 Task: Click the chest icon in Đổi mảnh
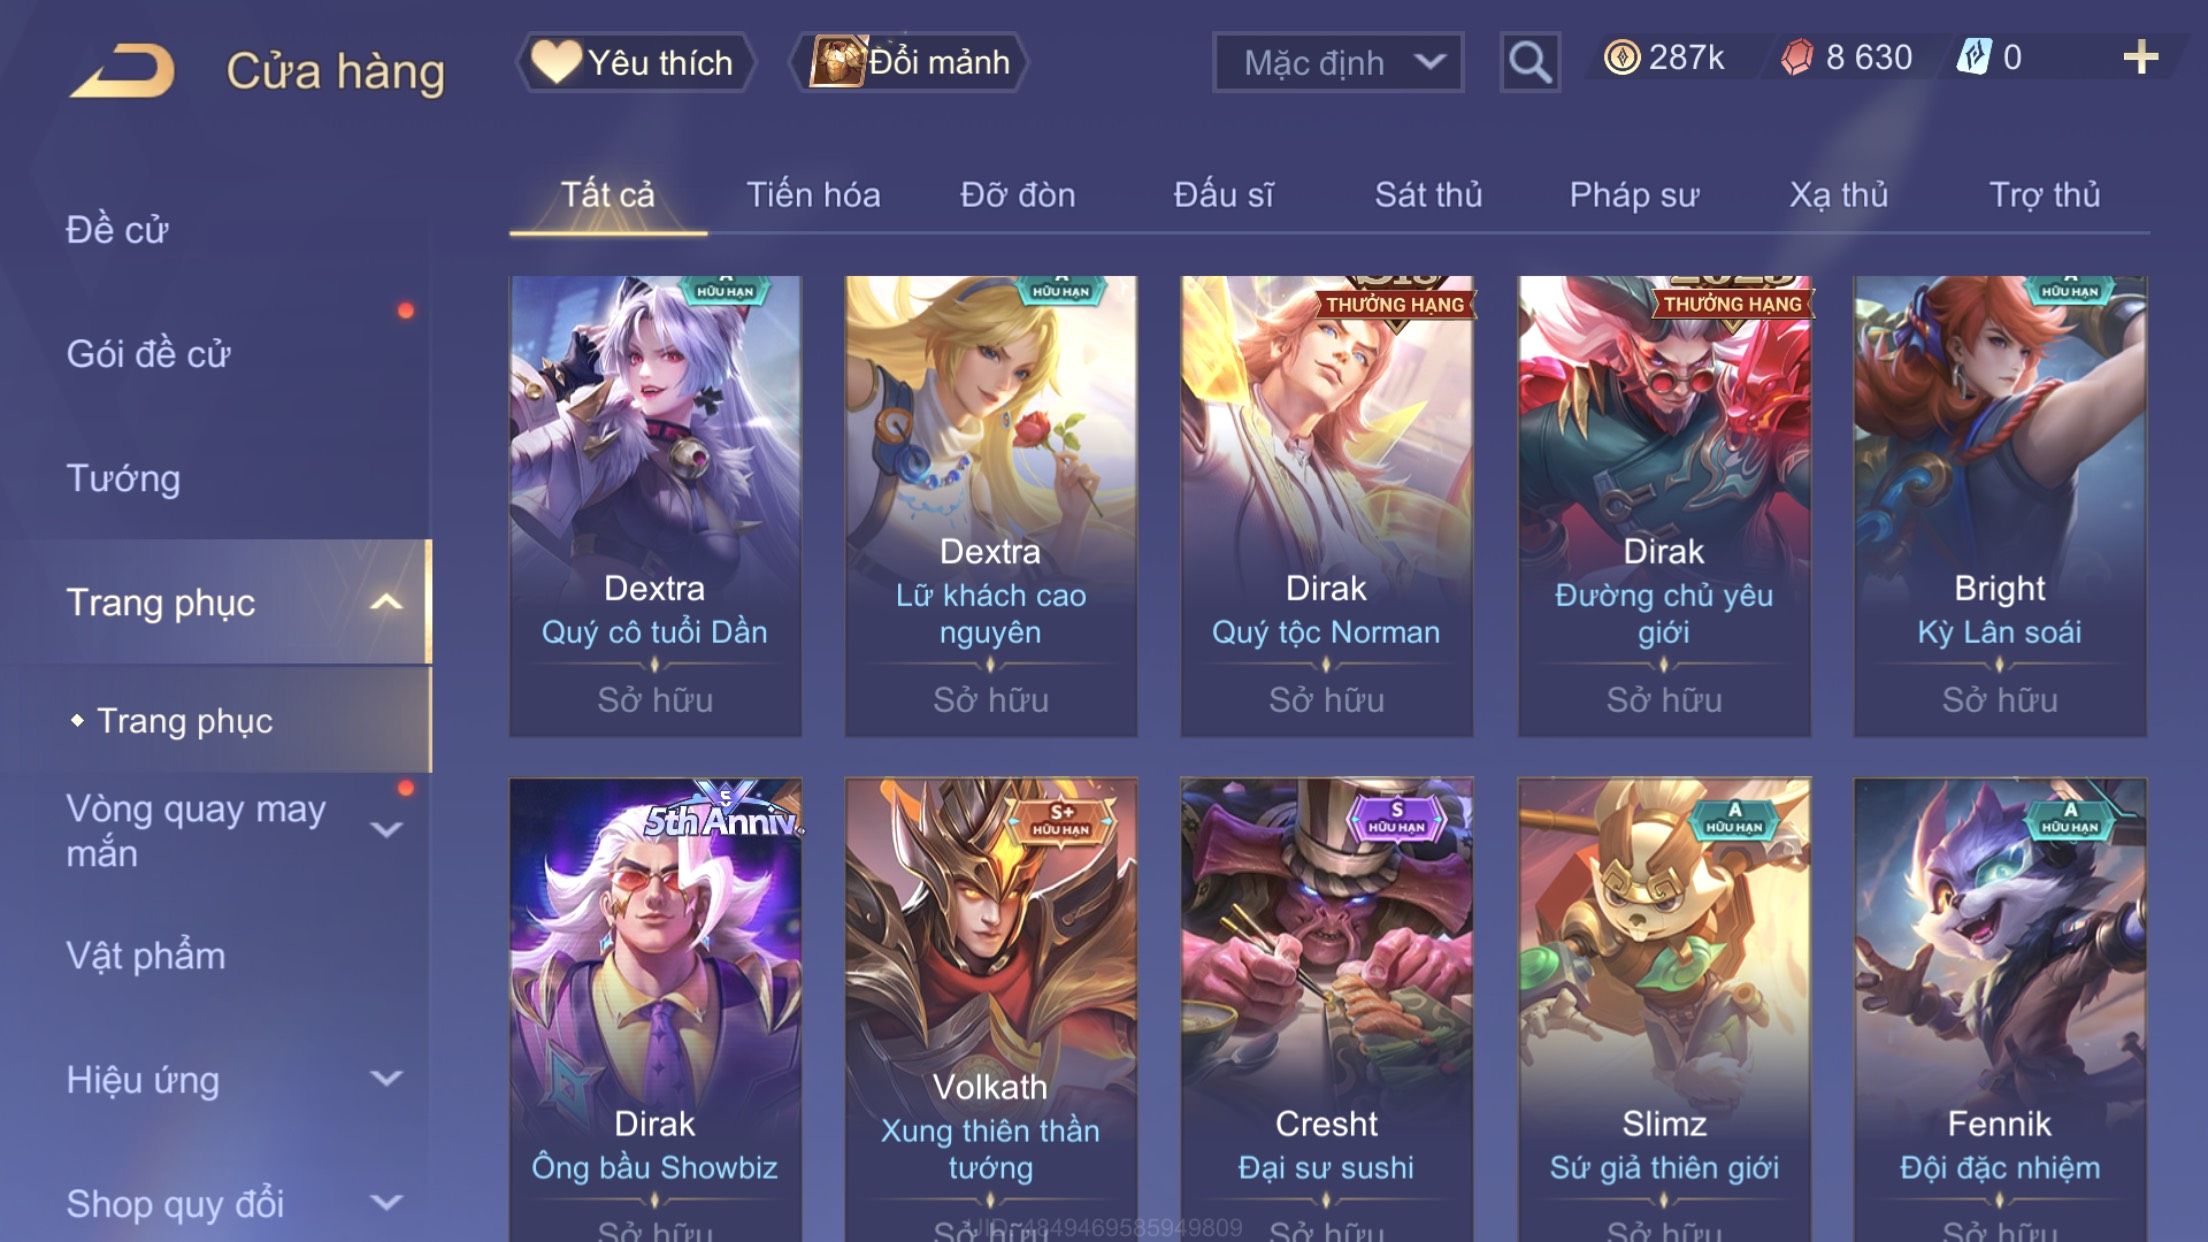pos(837,62)
